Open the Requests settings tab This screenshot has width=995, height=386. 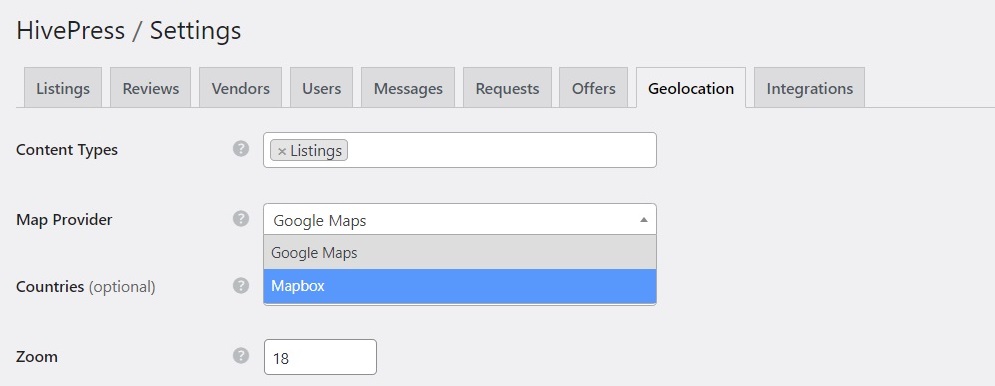pos(507,88)
